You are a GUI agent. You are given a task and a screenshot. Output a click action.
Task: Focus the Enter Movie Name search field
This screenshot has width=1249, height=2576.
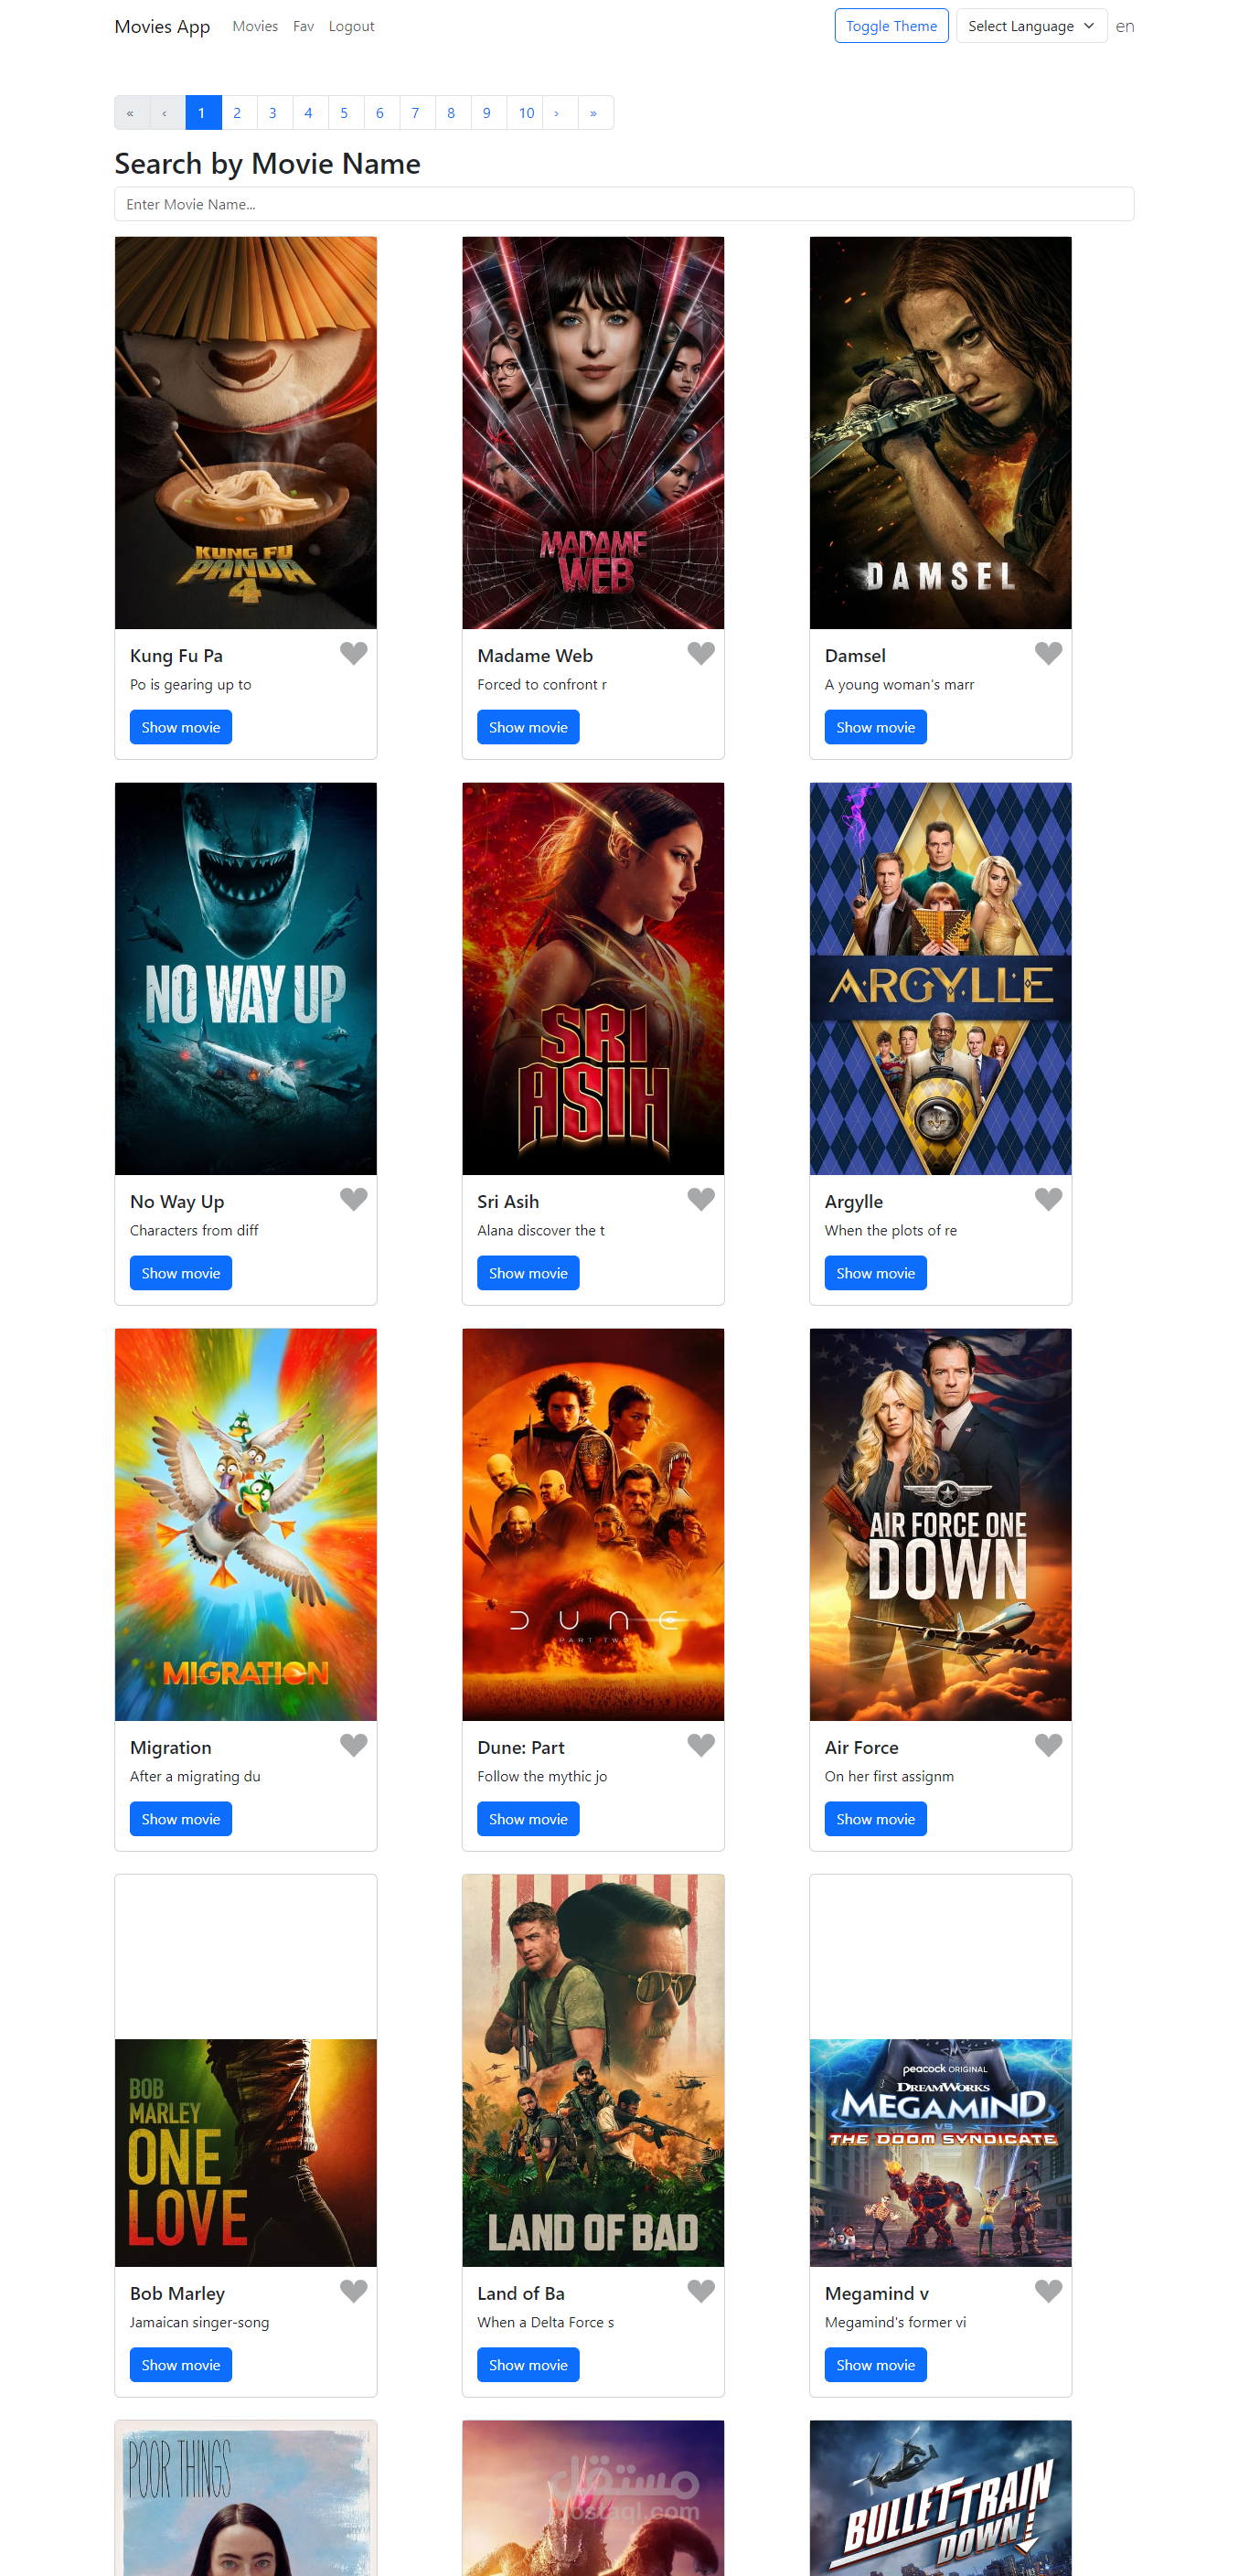point(624,204)
